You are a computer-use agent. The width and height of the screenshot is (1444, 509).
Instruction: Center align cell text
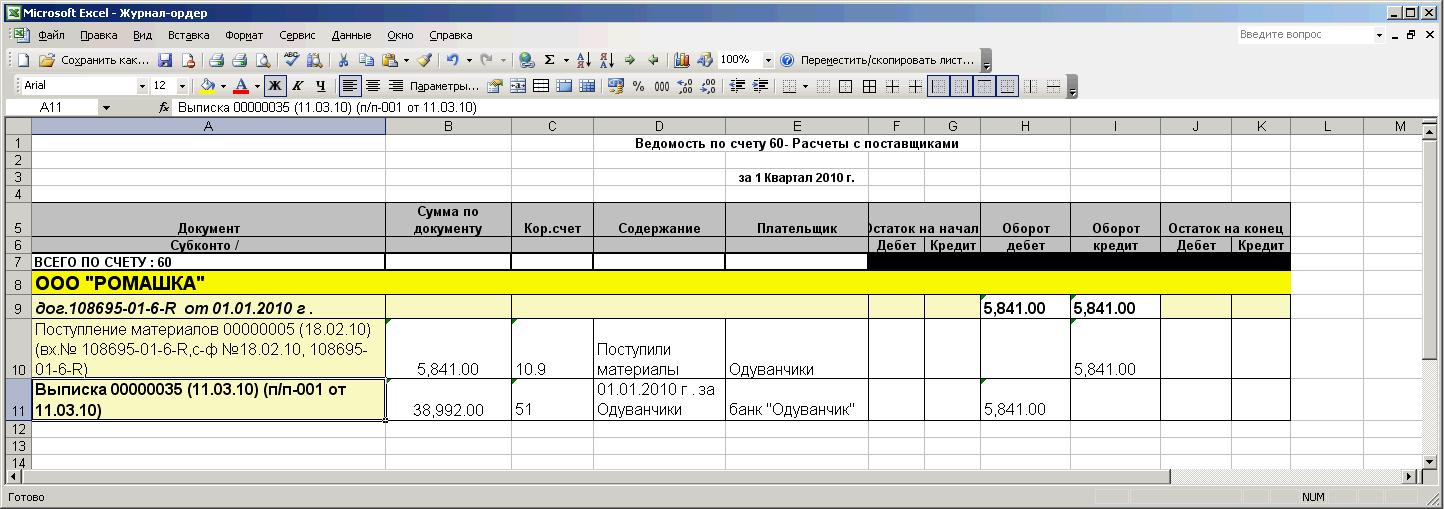(373, 86)
